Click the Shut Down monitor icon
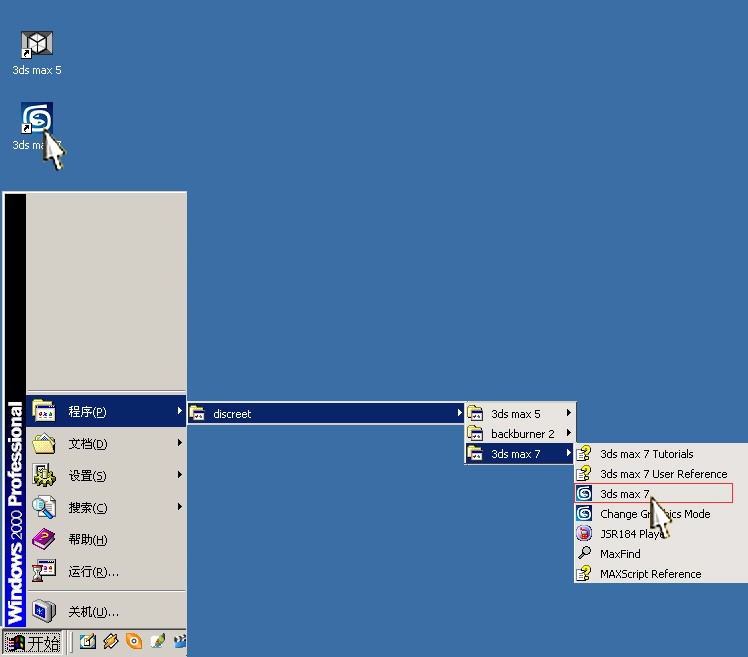Screen dimensions: 748x657 pyautogui.click(x=44, y=611)
